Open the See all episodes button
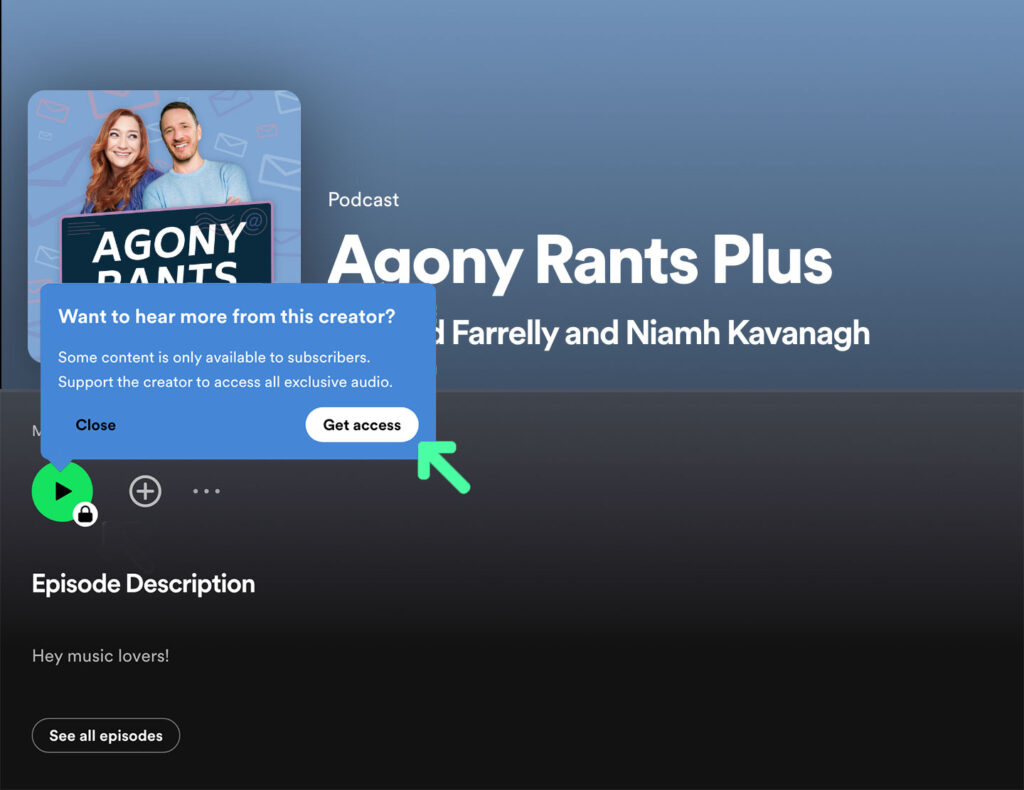The height and width of the screenshot is (790, 1024). 106,736
